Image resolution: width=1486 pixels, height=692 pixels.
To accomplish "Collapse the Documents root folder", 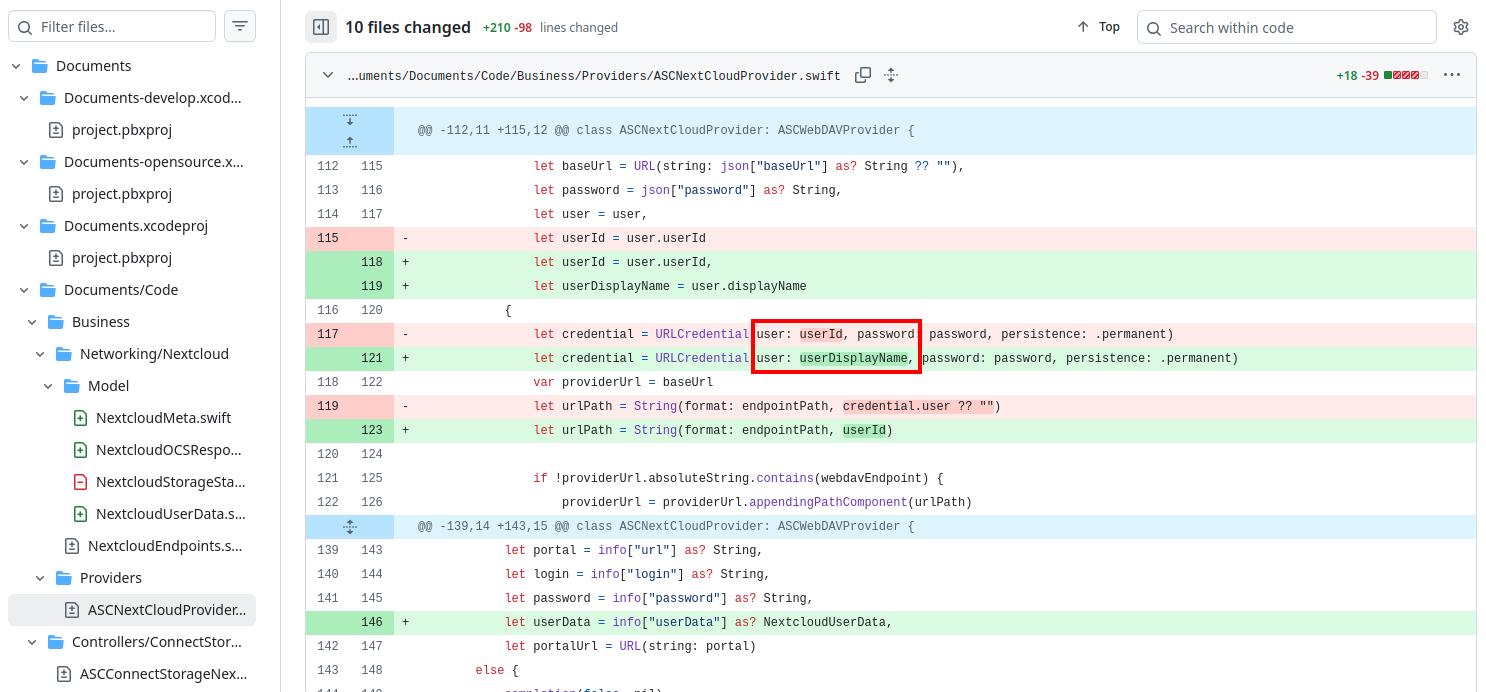I will click(17, 66).
